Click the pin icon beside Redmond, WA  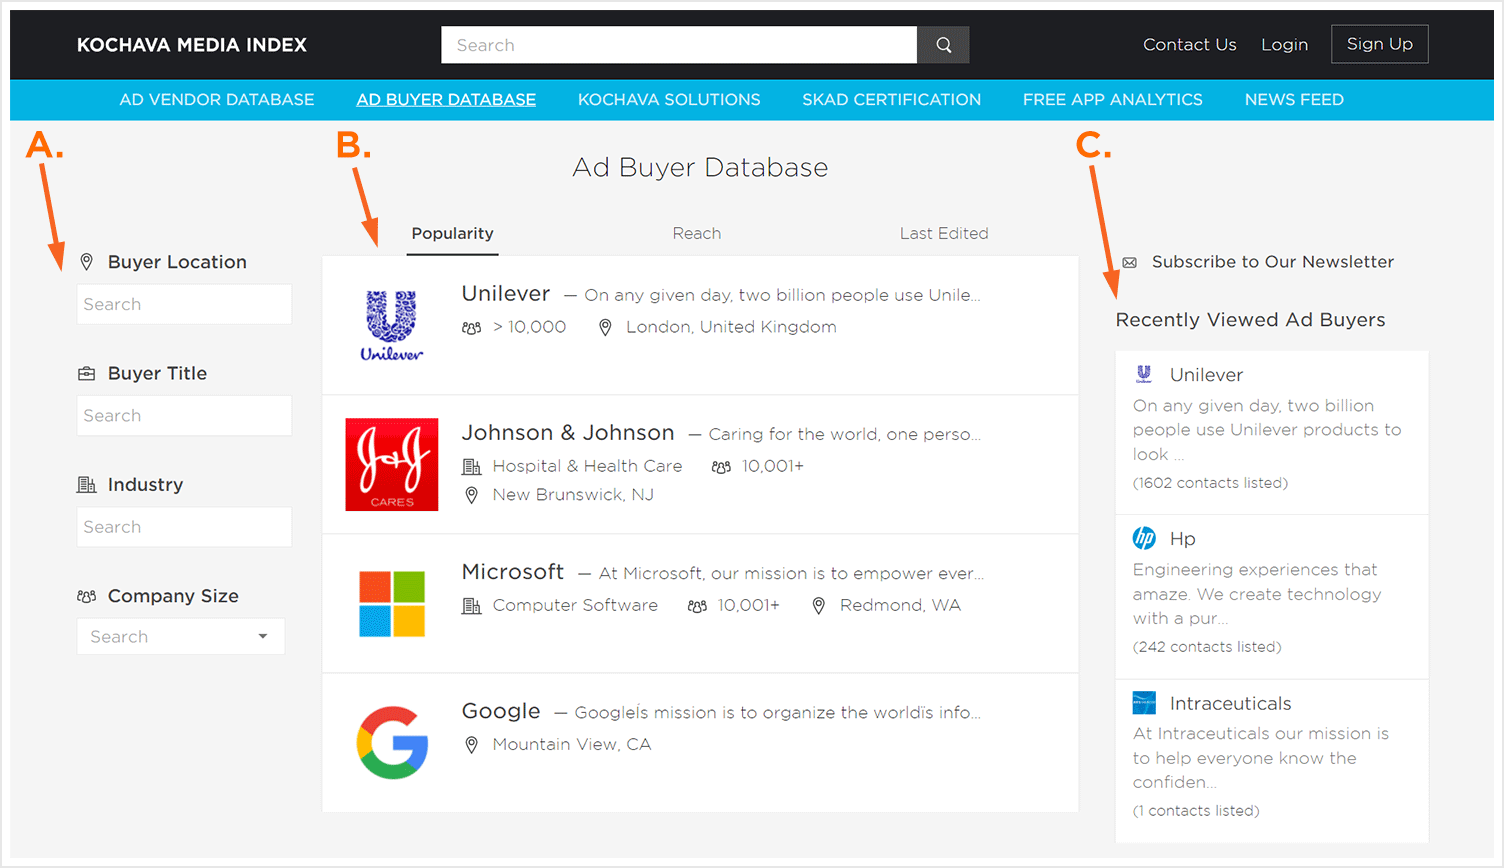(x=819, y=606)
